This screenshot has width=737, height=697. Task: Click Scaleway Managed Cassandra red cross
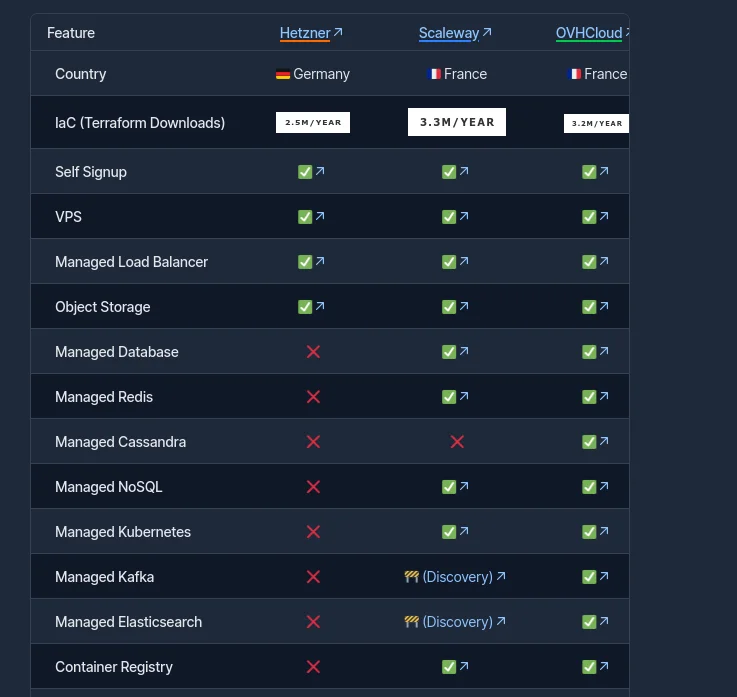tap(457, 442)
